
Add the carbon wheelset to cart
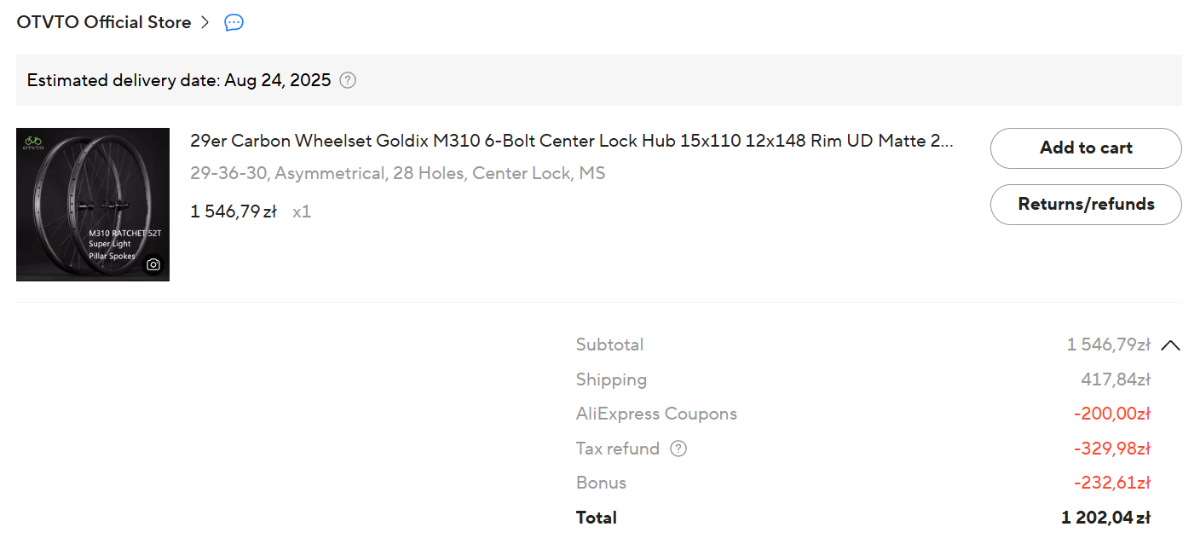click(1085, 148)
